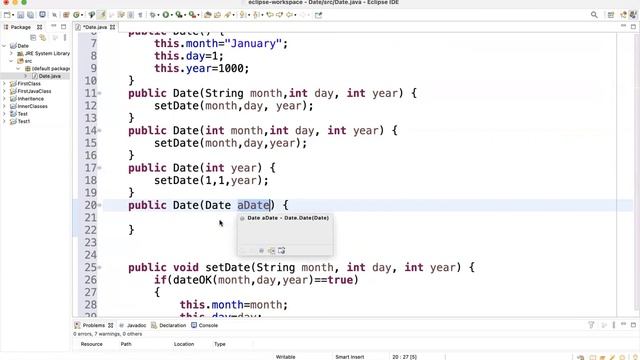
Task: Click line number 23 in gutter
Action: point(91,242)
